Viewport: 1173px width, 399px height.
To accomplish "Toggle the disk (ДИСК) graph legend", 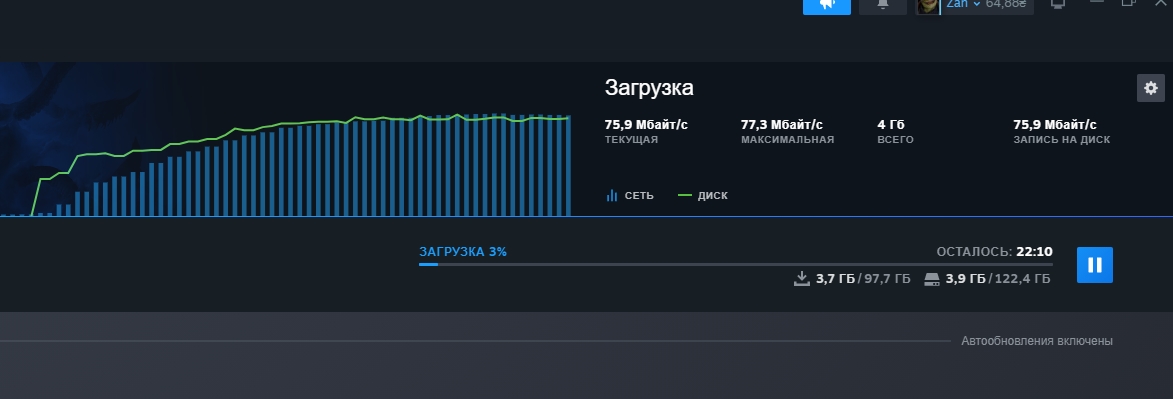I will pyautogui.click(x=702, y=195).
